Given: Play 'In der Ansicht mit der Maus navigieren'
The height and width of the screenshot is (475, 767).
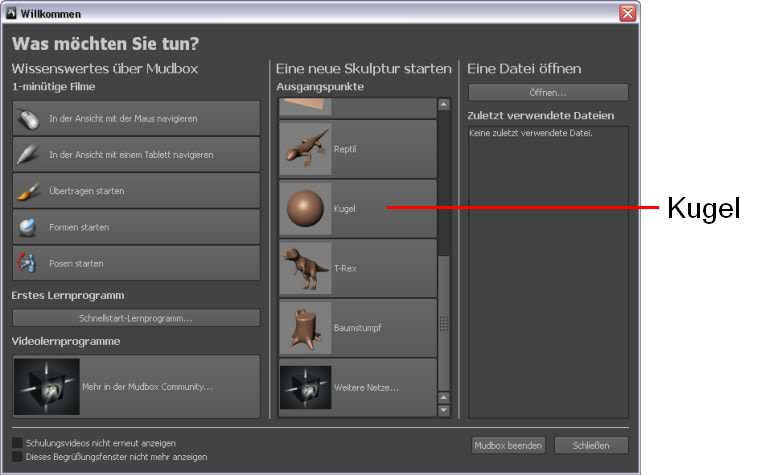Looking at the screenshot, I should [x=136, y=118].
